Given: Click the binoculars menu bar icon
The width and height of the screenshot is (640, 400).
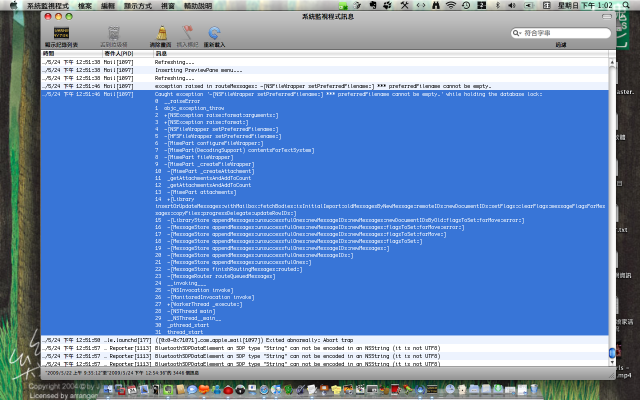Looking at the screenshot, I should [436, 5].
